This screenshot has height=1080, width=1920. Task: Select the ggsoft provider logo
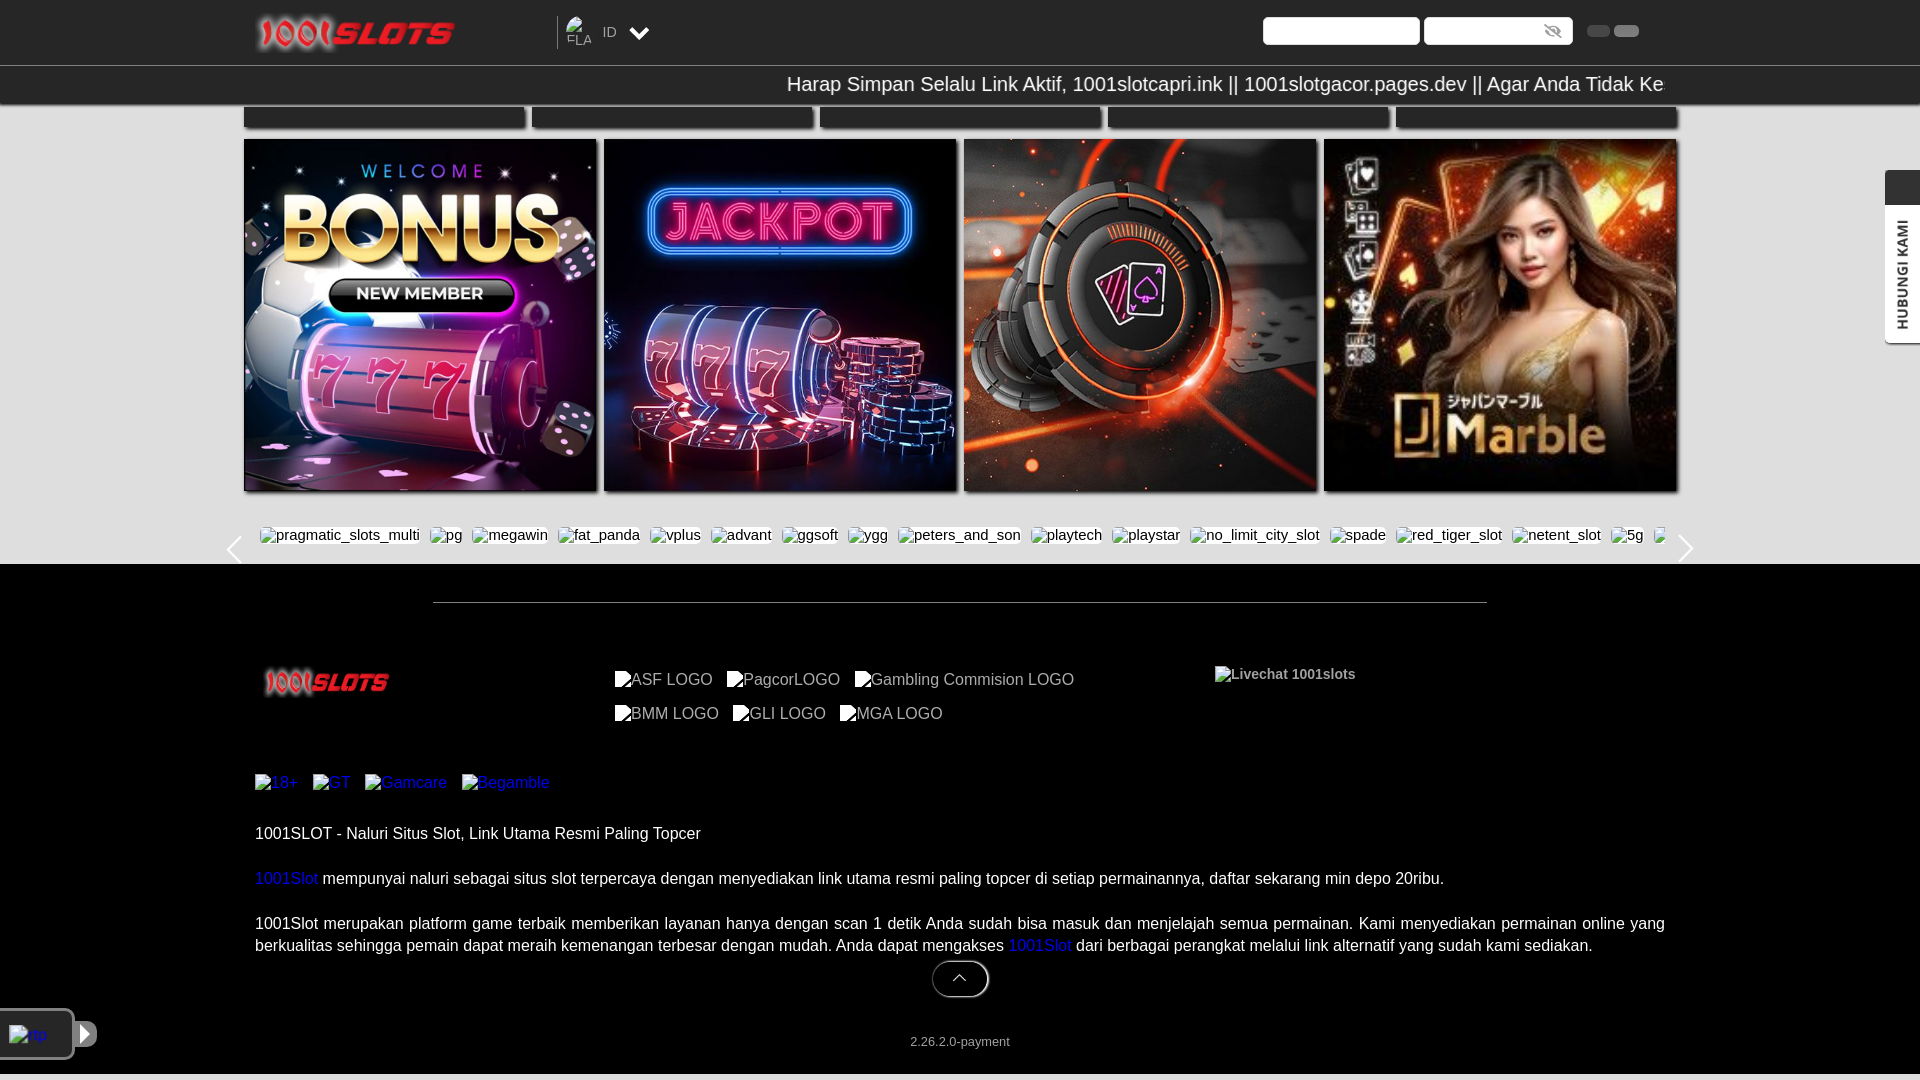coord(810,535)
